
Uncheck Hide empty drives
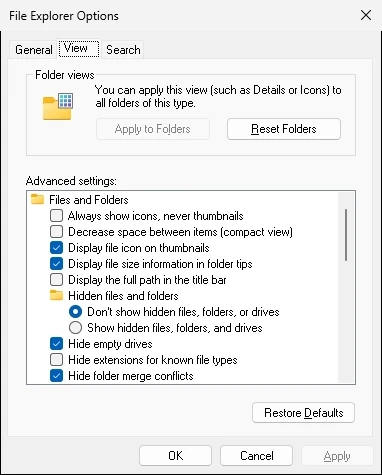click(x=56, y=344)
